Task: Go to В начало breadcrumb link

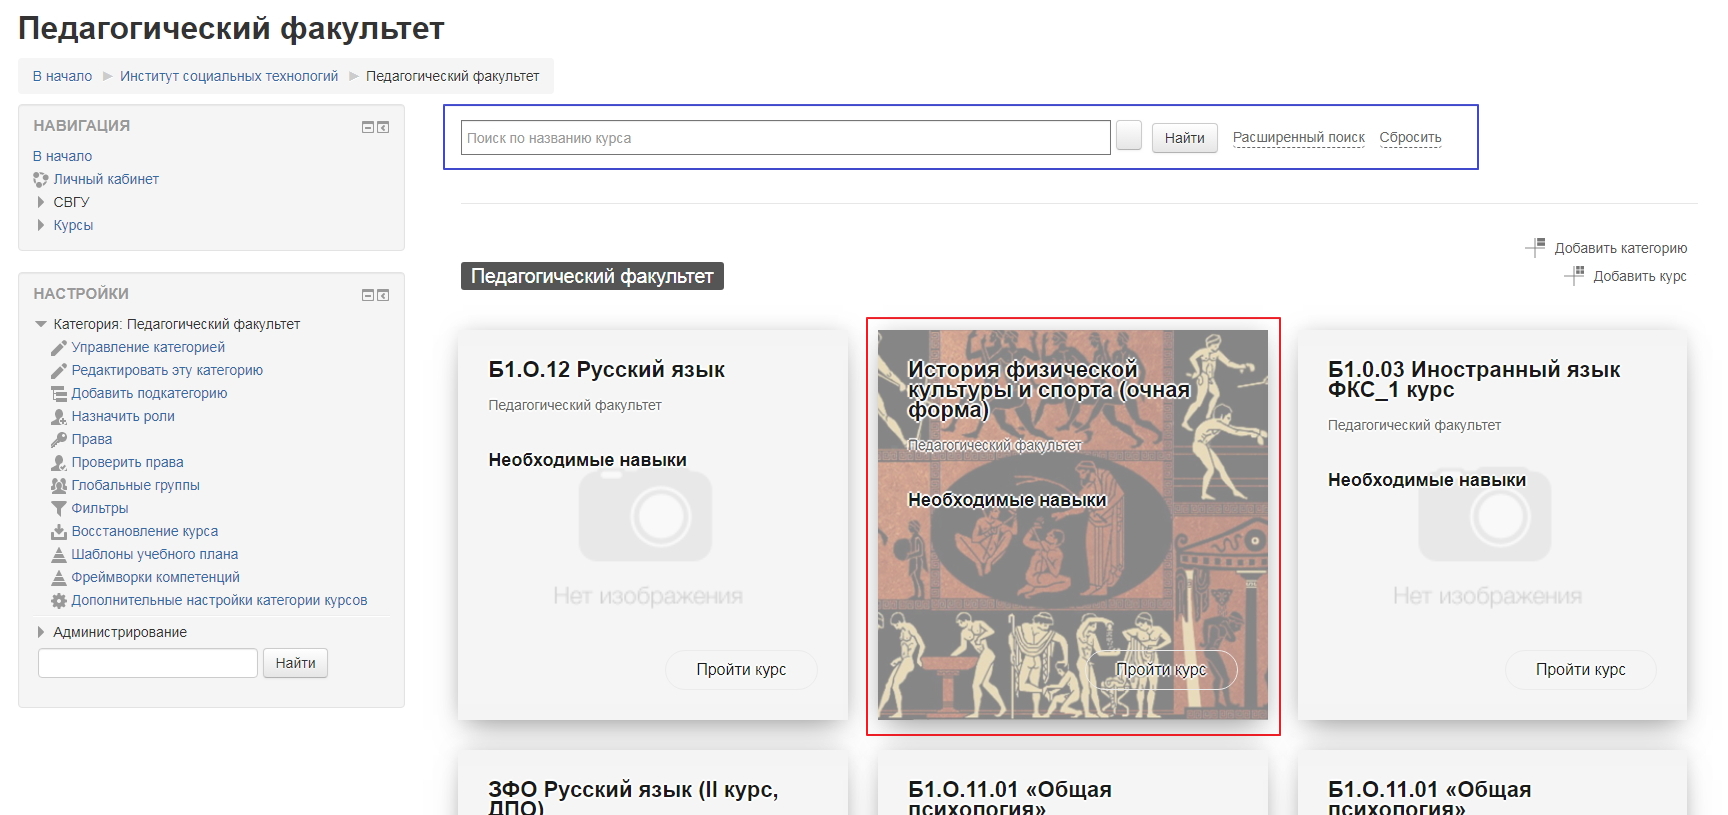Action: [x=62, y=76]
